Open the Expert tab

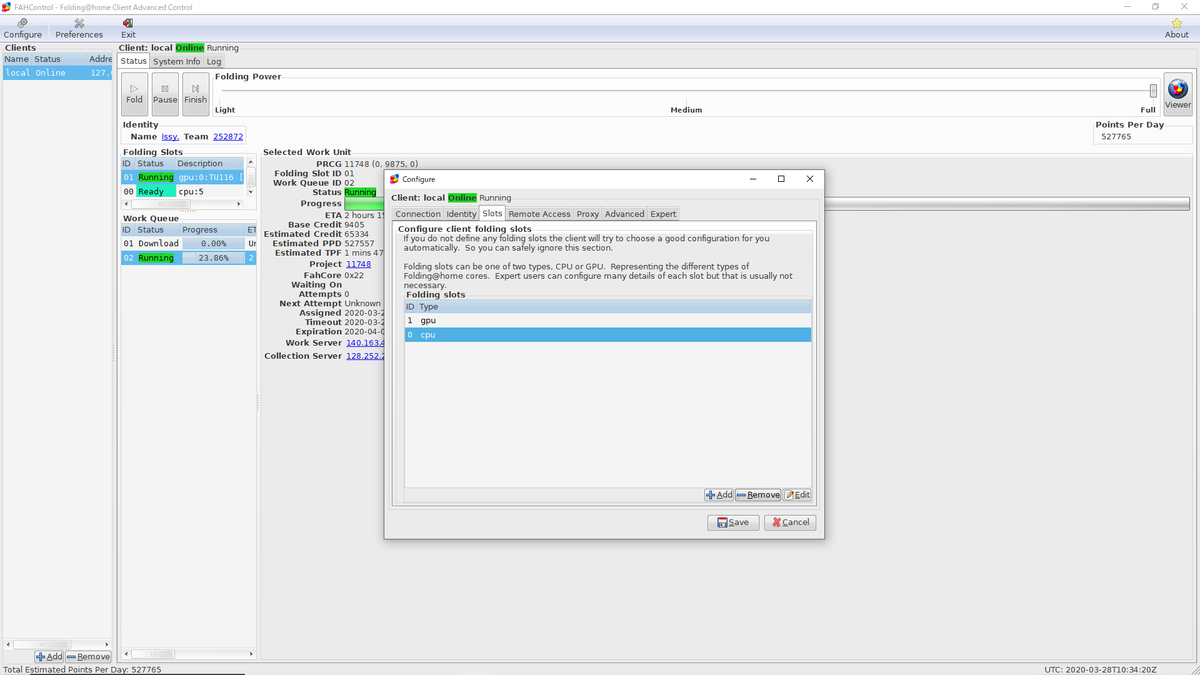point(663,214)
